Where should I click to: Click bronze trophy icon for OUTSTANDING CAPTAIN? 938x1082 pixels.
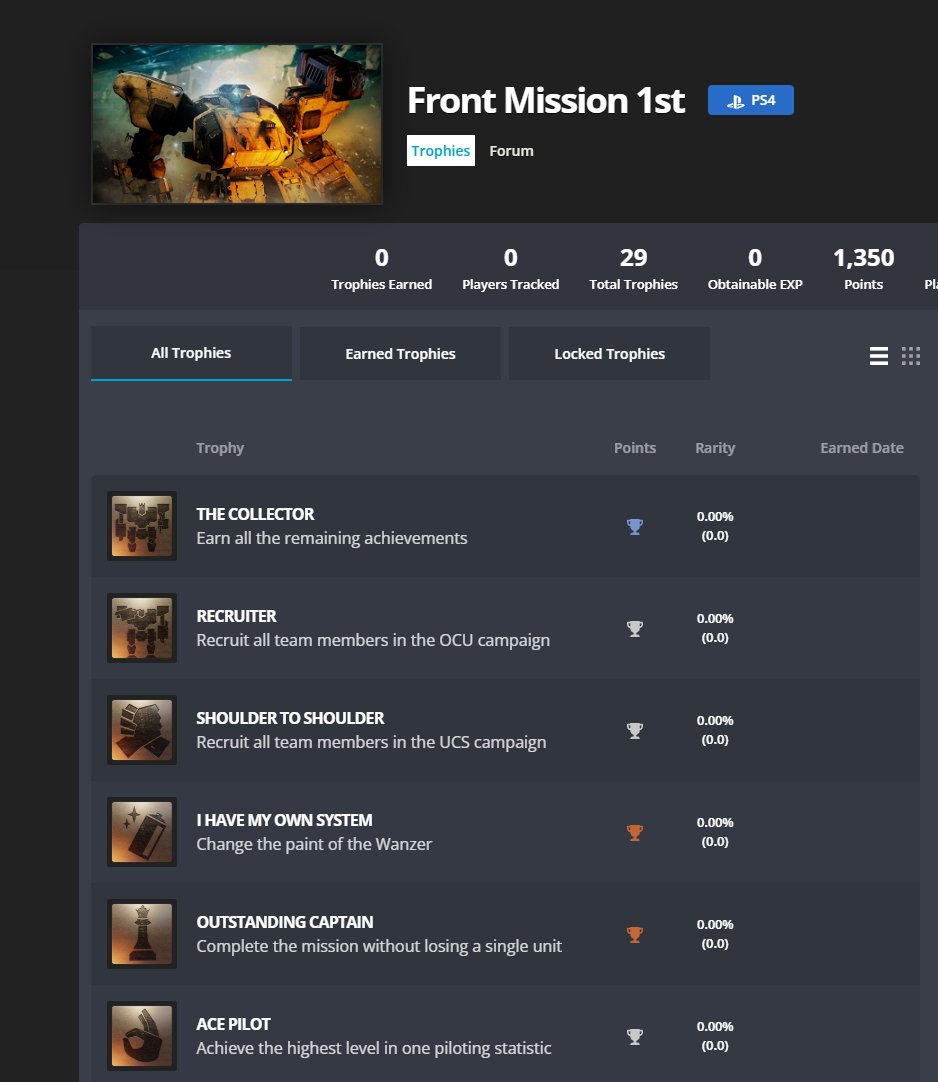pyautogui.click(x=635, y=935)
